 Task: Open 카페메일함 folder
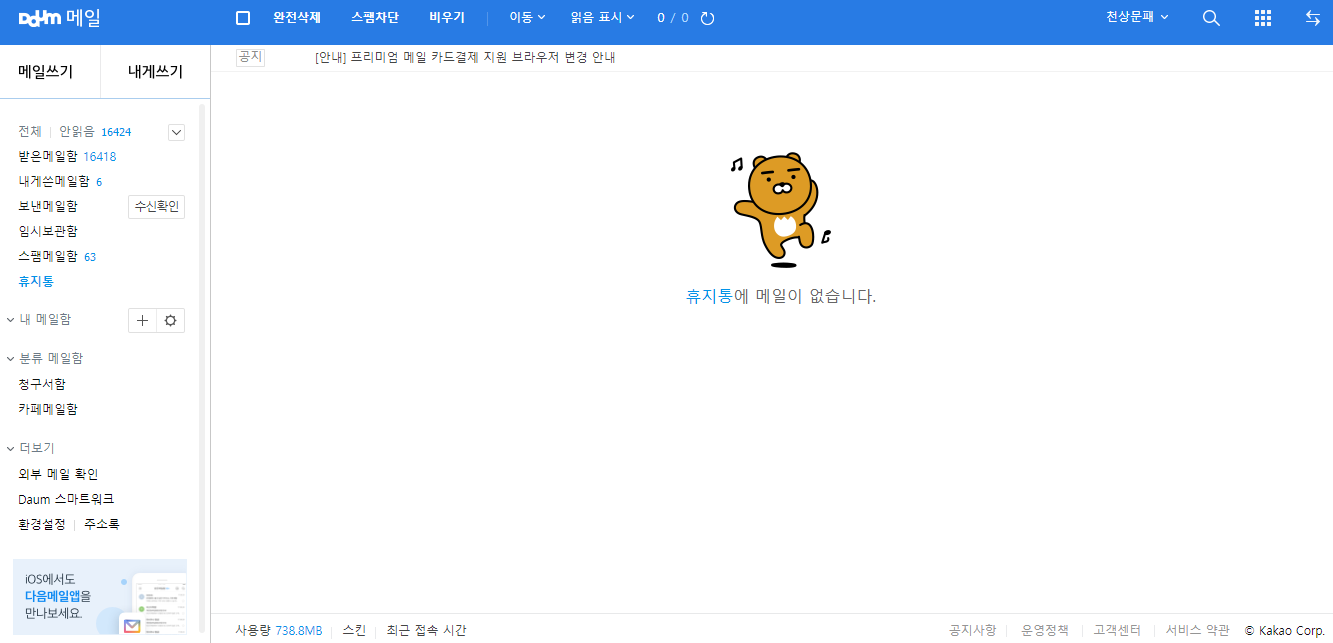48,409
